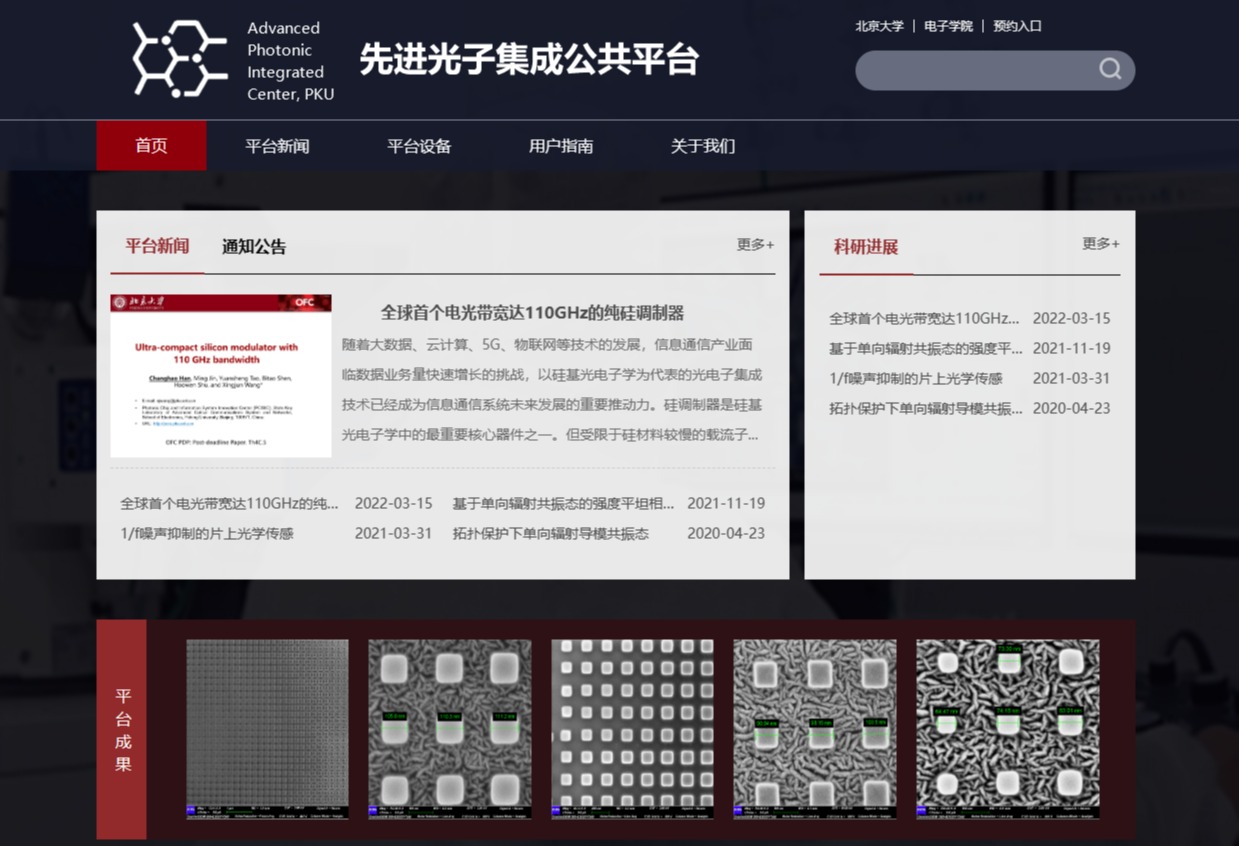Open 用户指南 menu item
1239x846 pixels.
click(561, 146)
